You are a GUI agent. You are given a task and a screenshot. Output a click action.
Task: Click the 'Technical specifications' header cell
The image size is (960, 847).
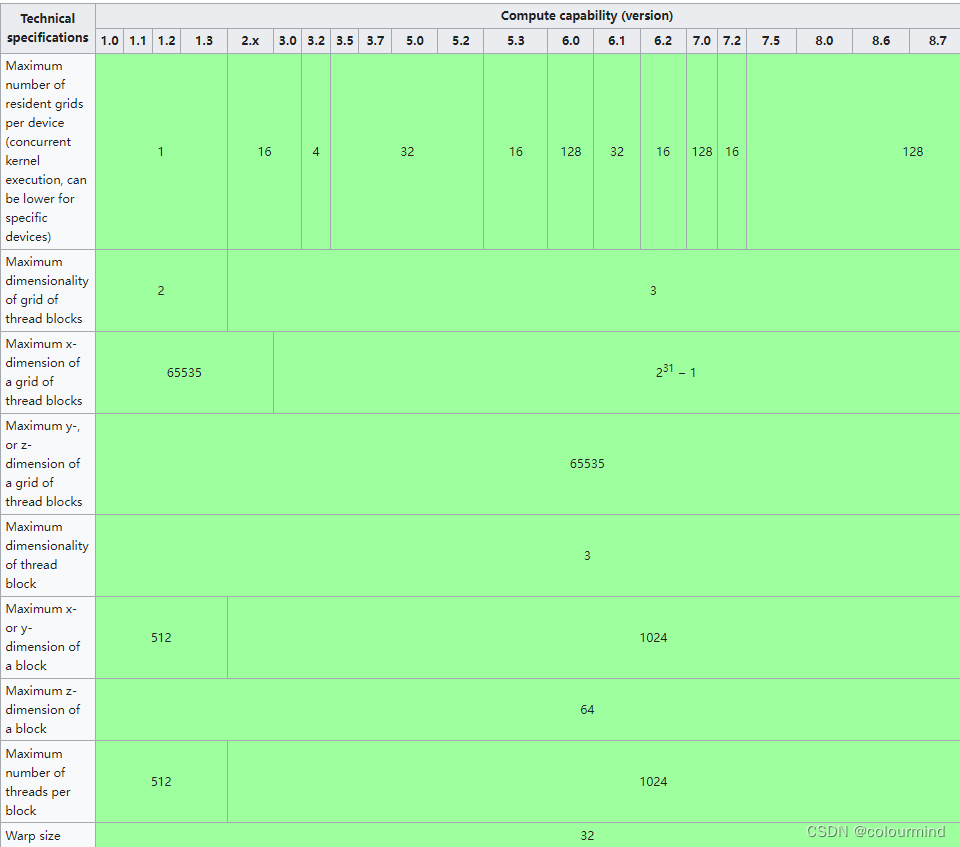click(48, 28)
